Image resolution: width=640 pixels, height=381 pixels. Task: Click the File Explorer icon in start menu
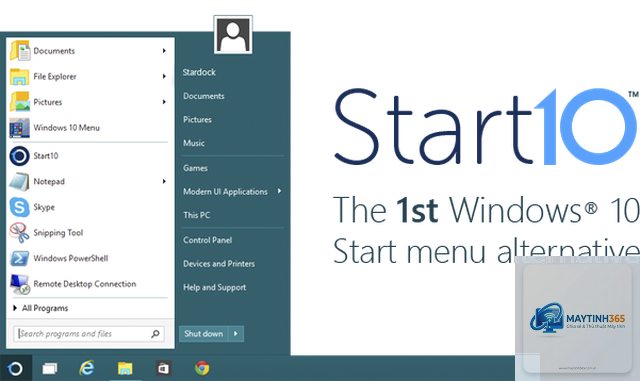(20, 76)
